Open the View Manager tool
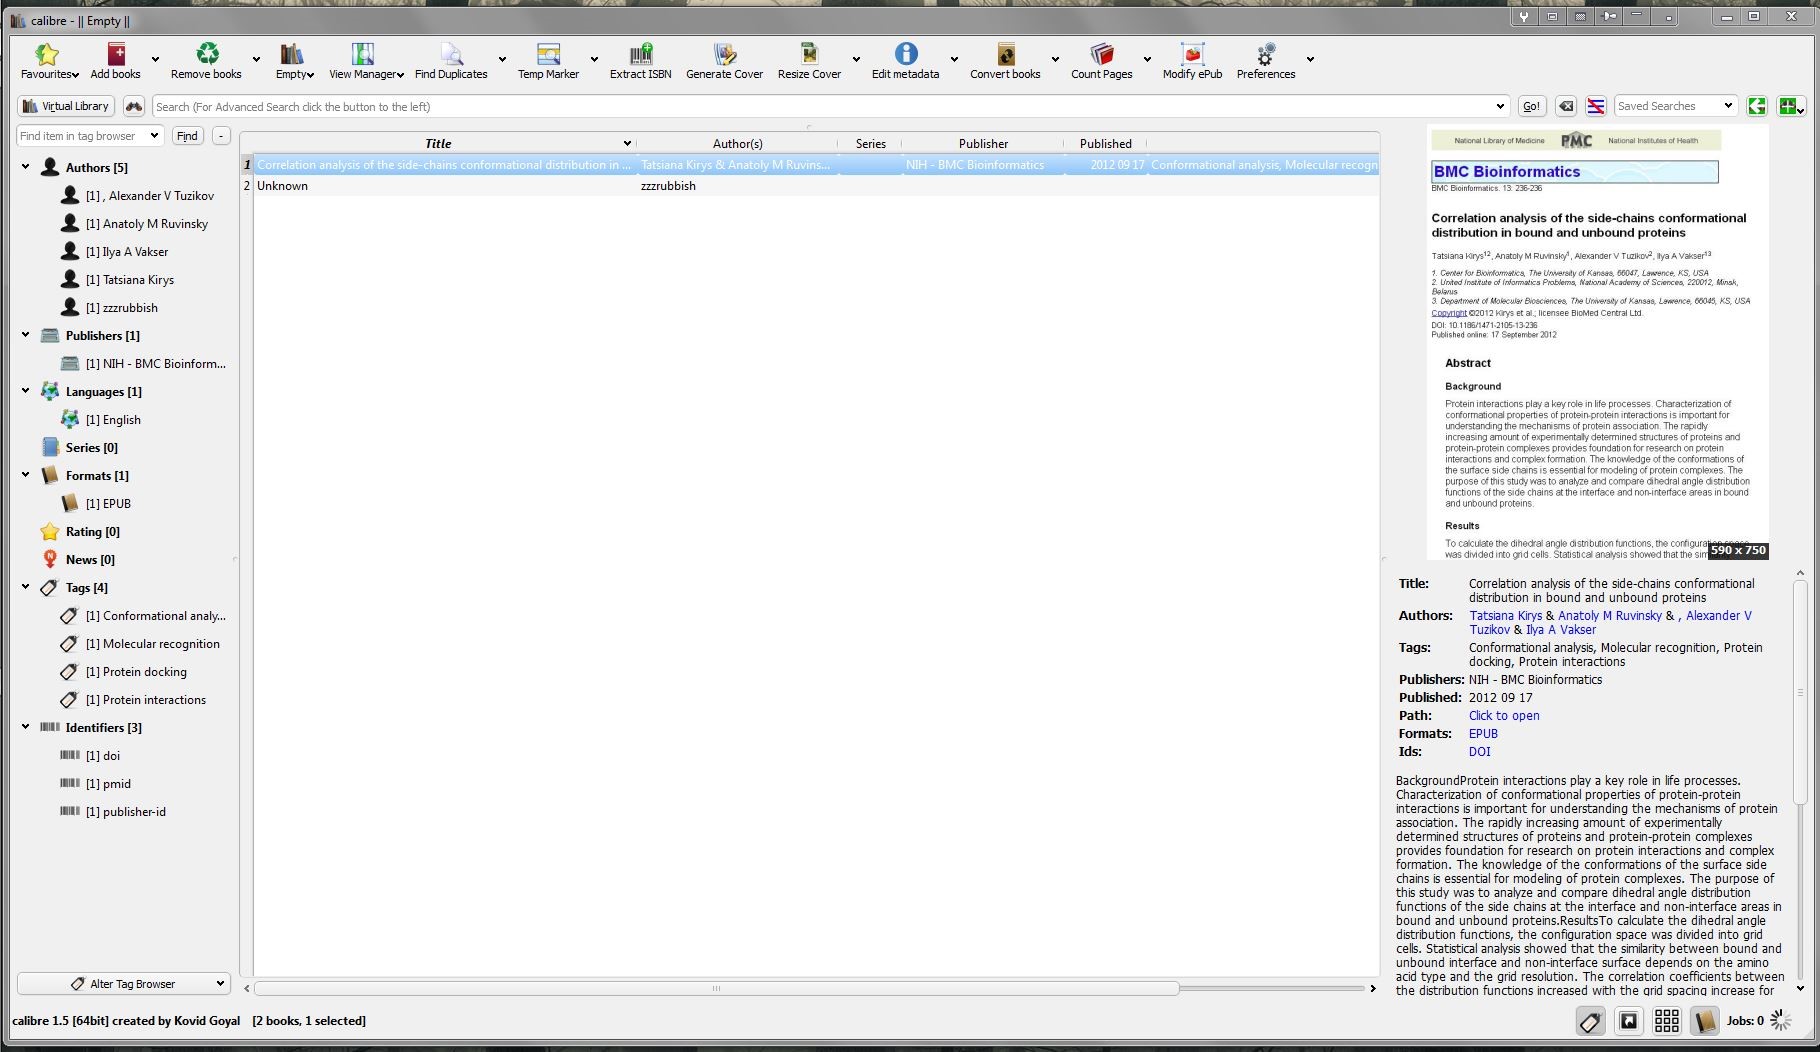The height and width of the screenshot is (1052, 1820). click(365, 61)
